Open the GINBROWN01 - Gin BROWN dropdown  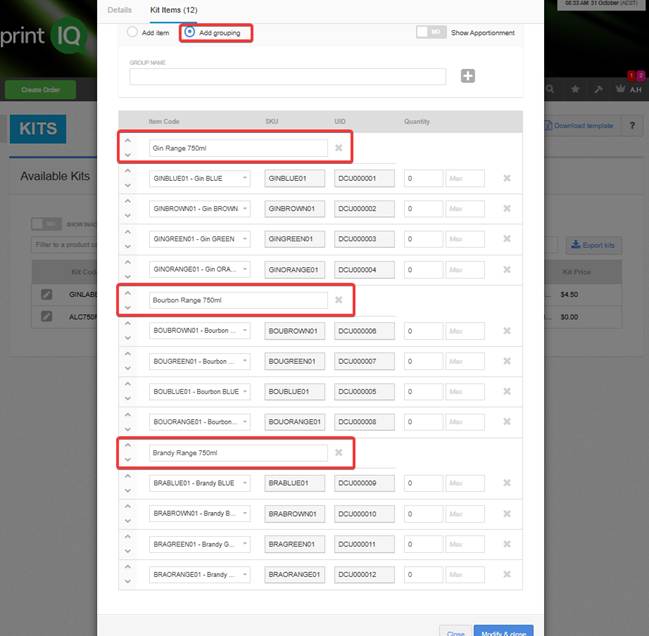pos(200,209)
